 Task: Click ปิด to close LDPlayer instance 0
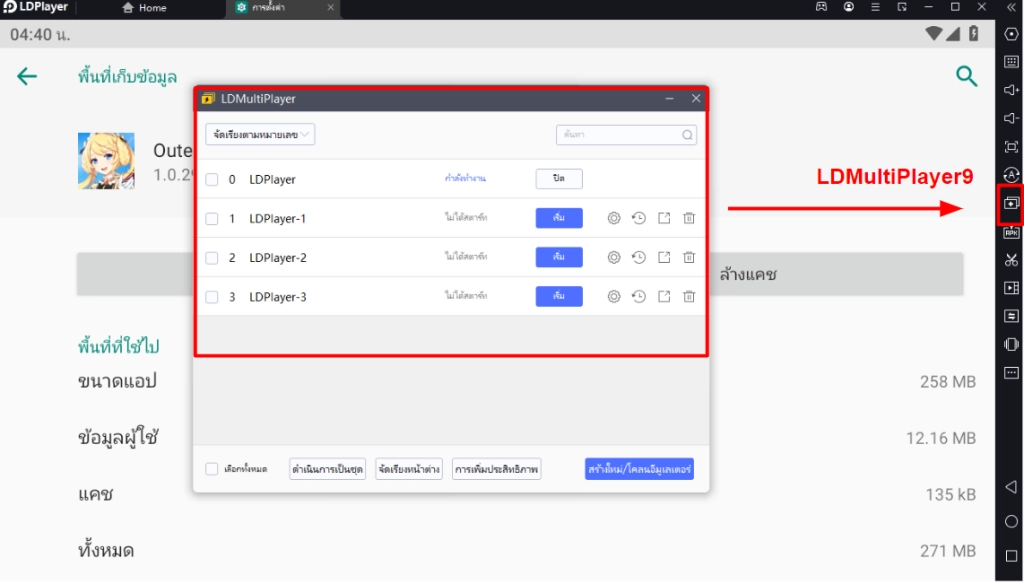click(x=559, y=178)
